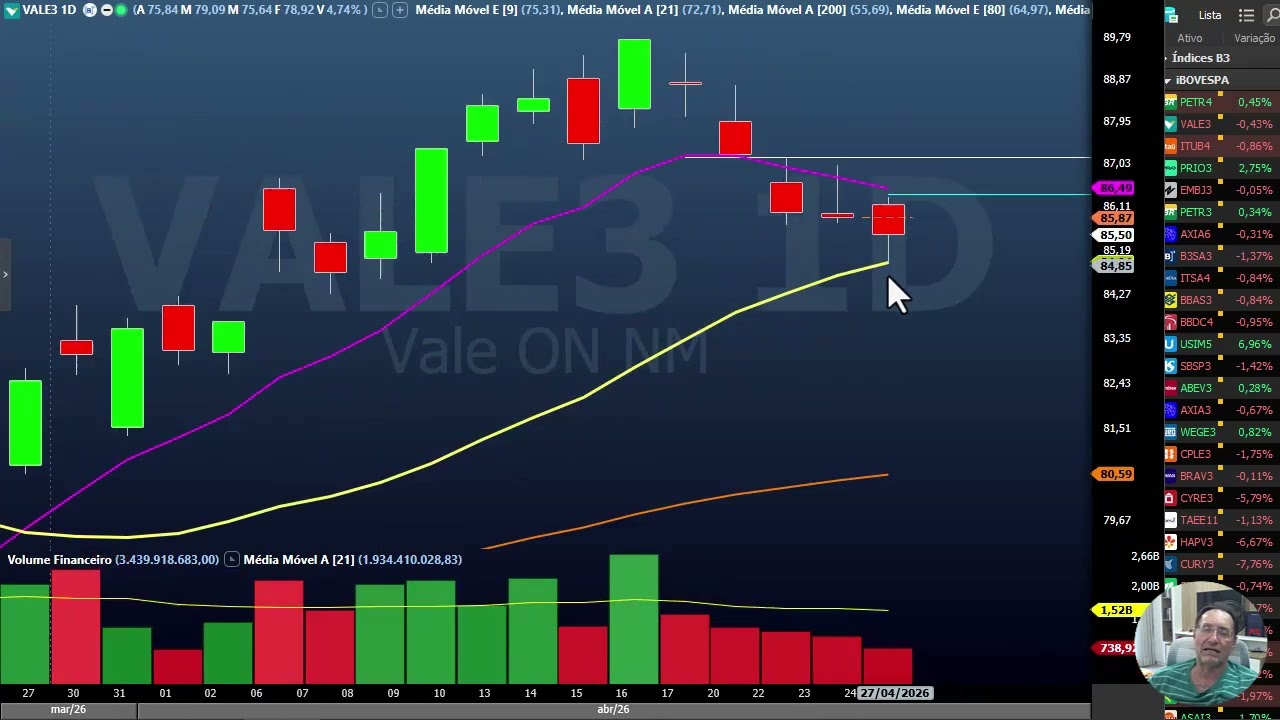Click the VALE3 company logo icon
The height and width of the screenshot is (720, 1280).
(x=1171, y=124)
